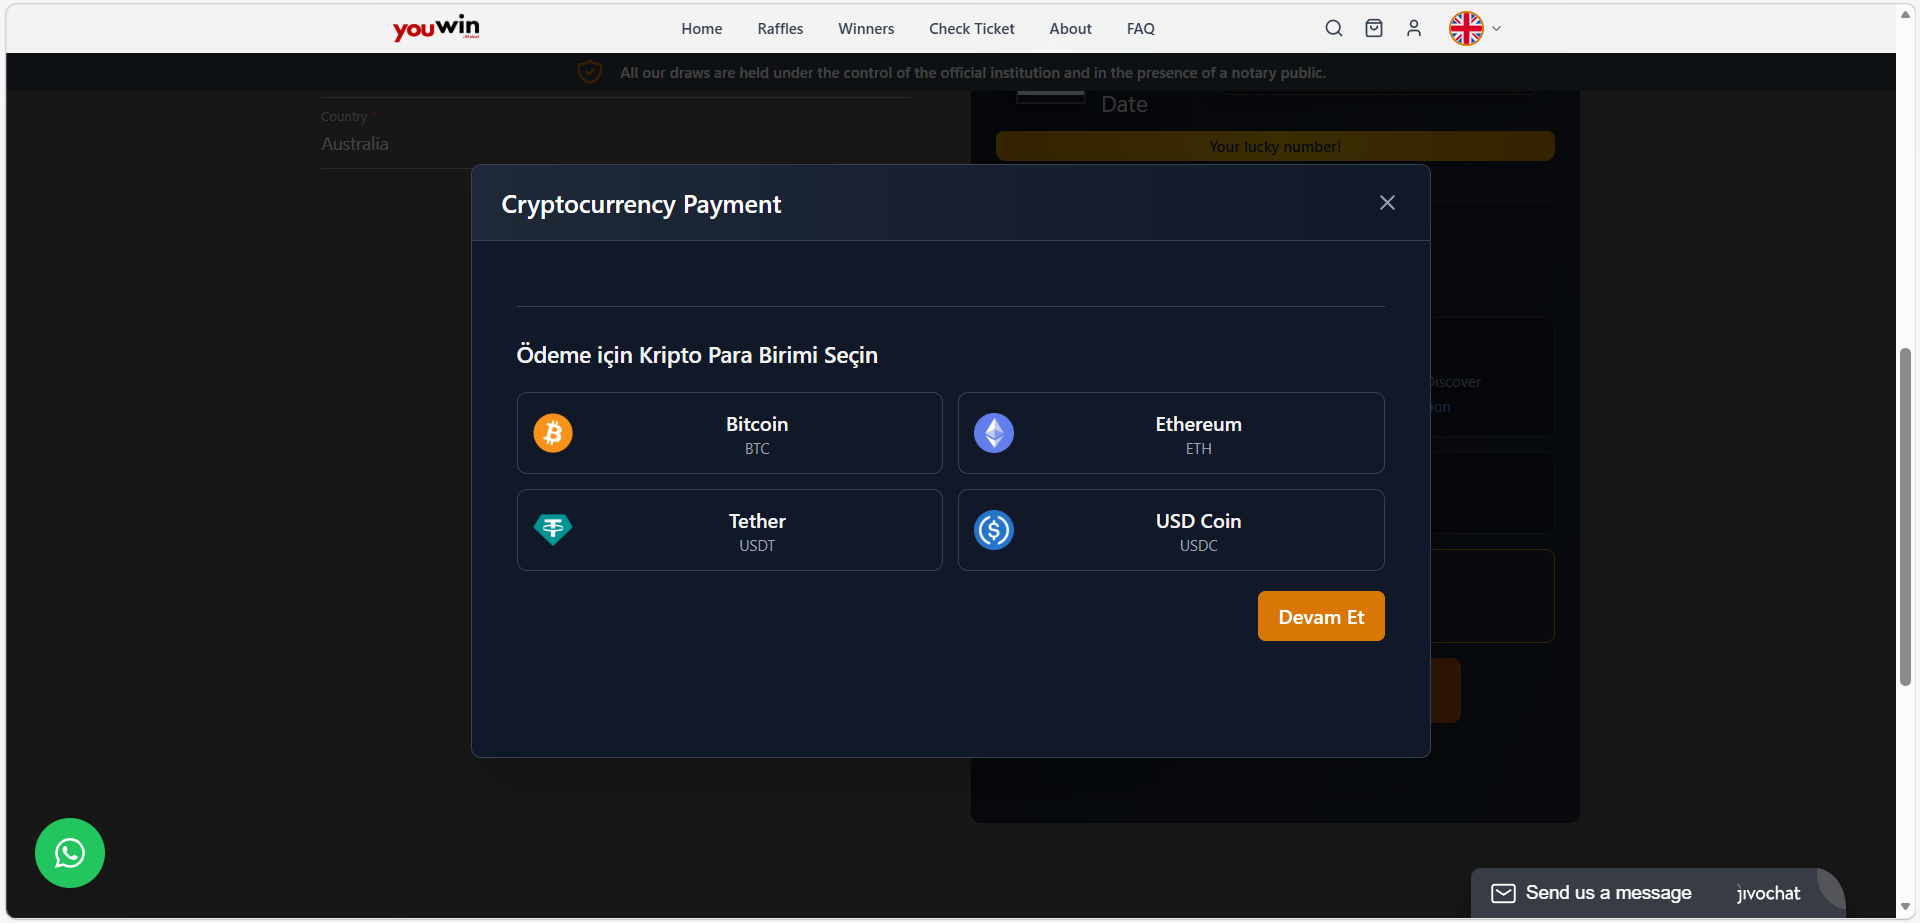This screenshot has height=923, width=1920.
Task: Open the search icon
Action: (x=1333, y=28)
